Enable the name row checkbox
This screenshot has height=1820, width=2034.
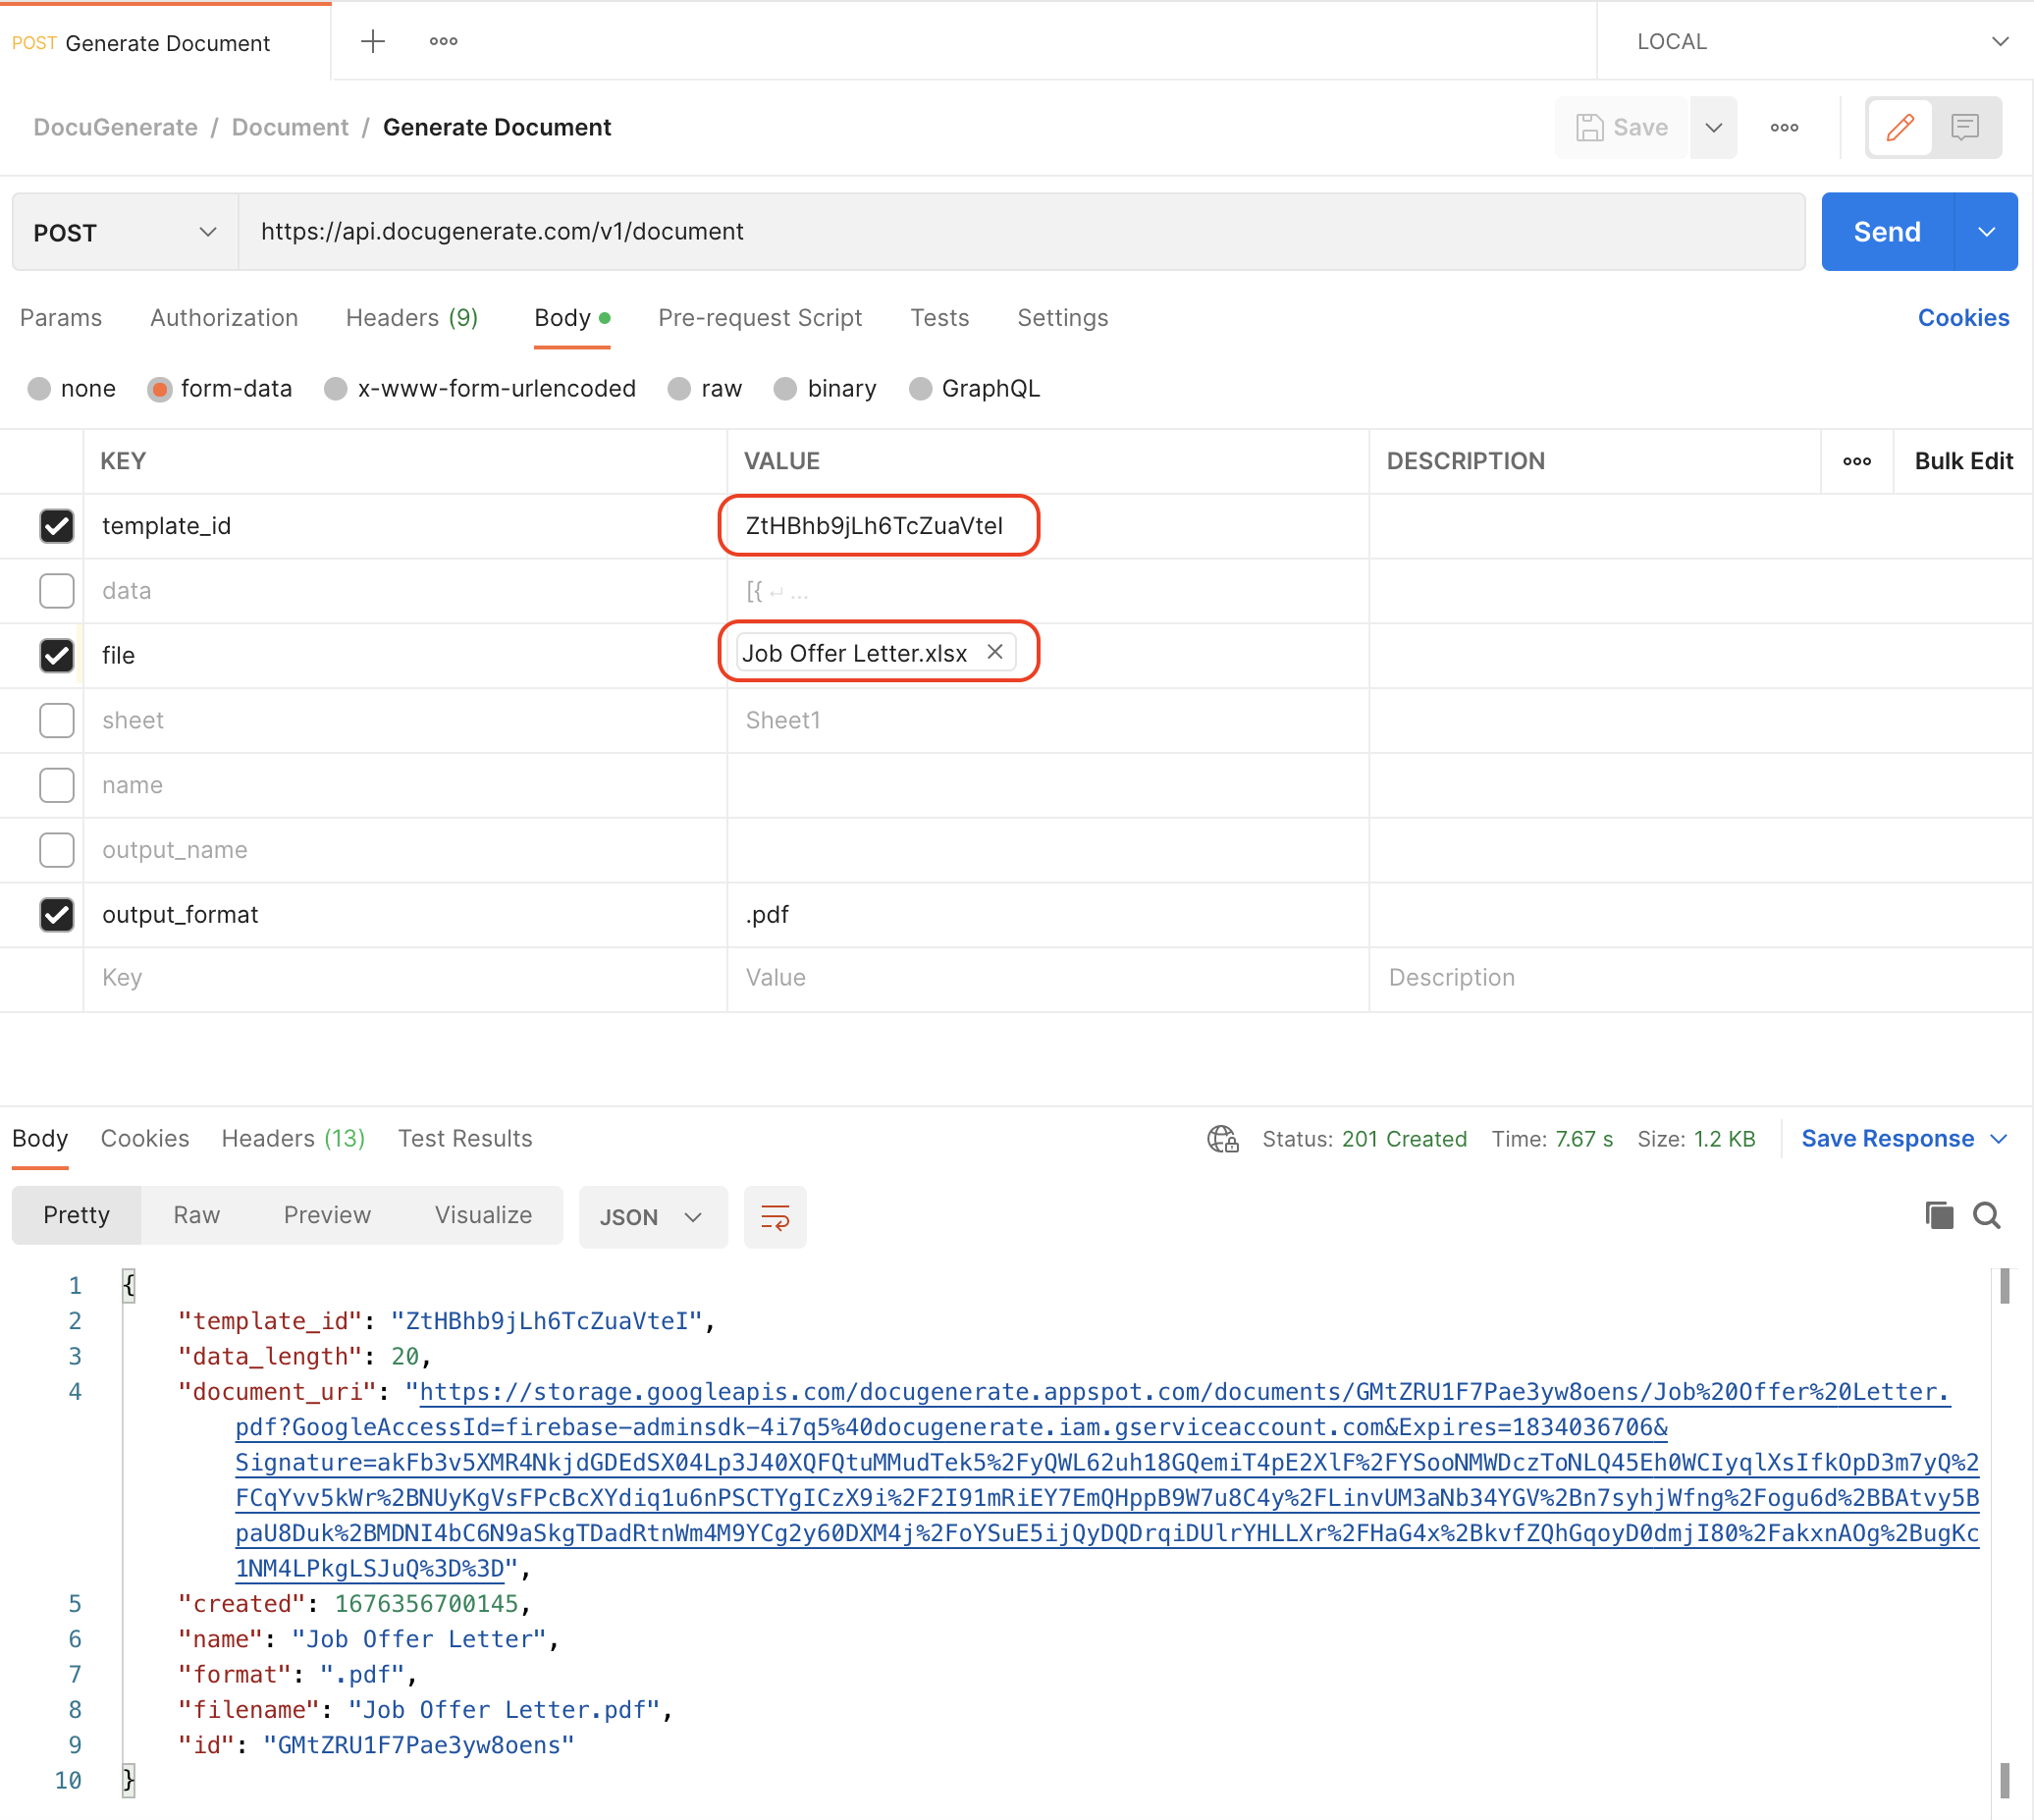point(56,785)
